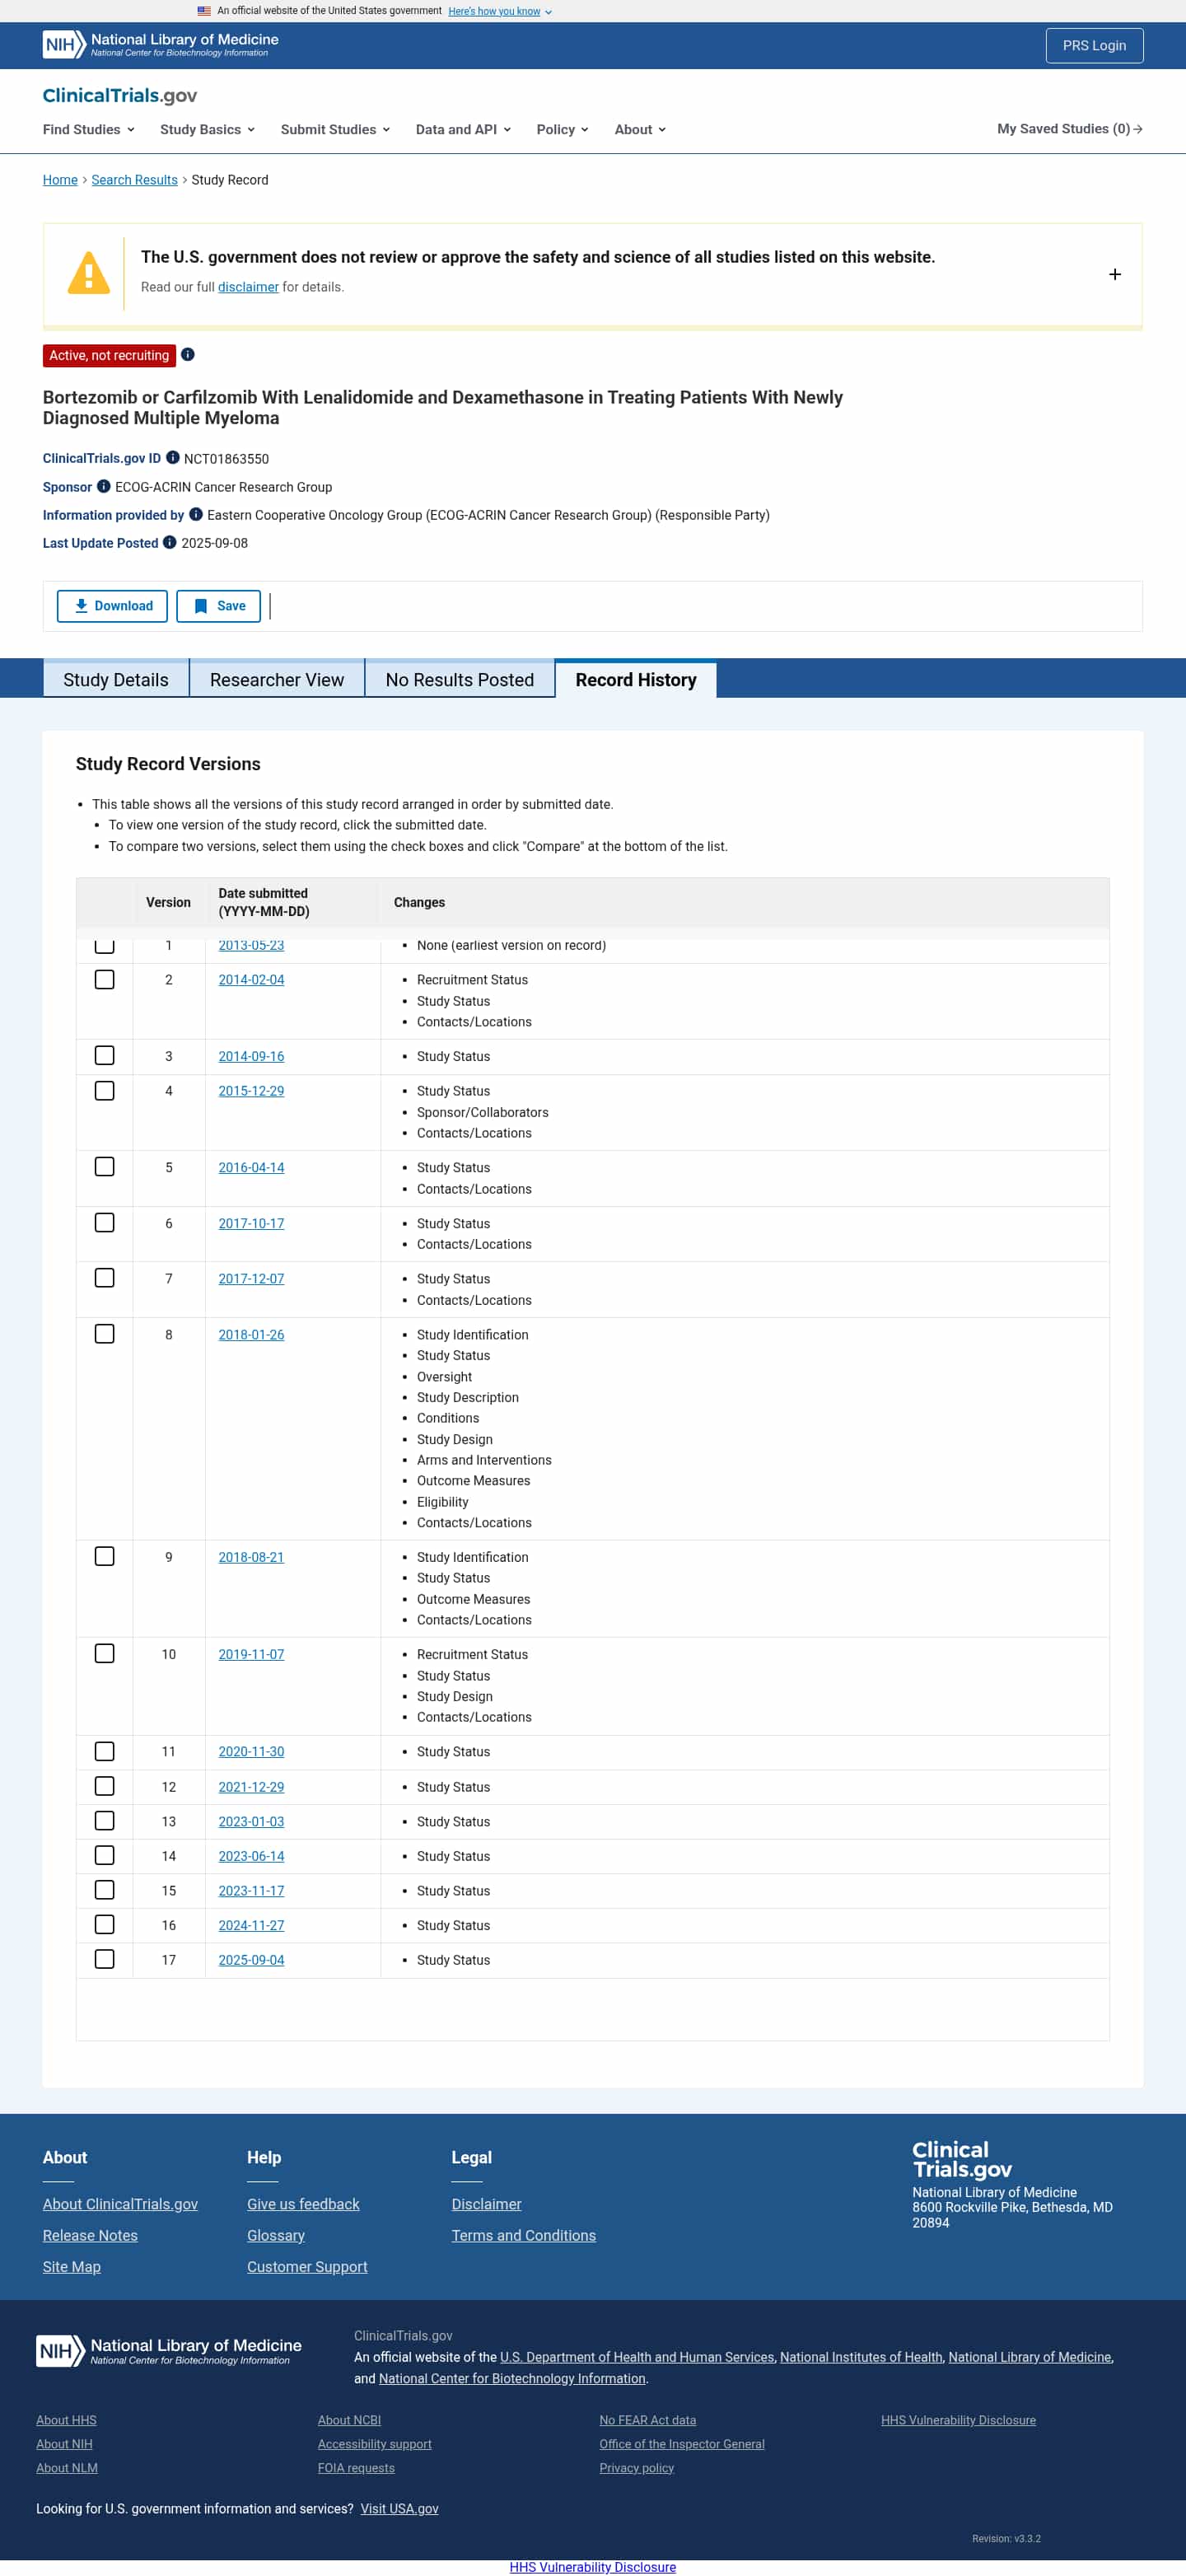Image resolution: width=1186 pixels, height=2576 pixels.
Task: Click the ClinicalTrials.gov site logo
Action: (120, 96)
